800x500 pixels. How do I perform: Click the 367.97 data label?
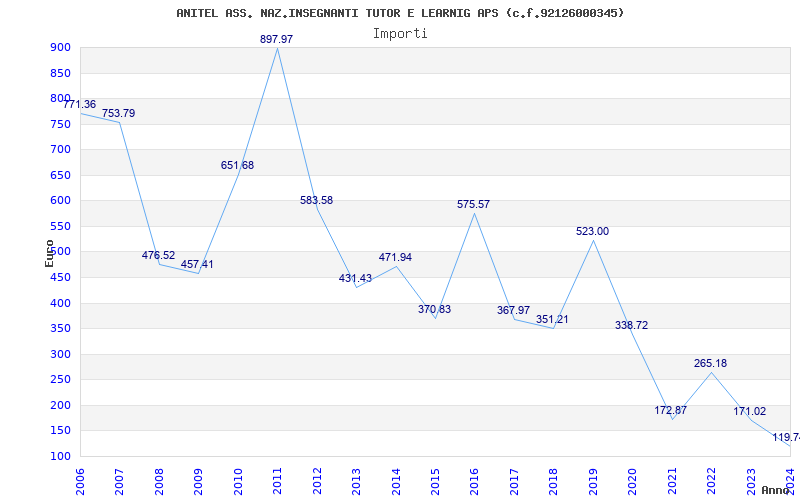(514, 310)
